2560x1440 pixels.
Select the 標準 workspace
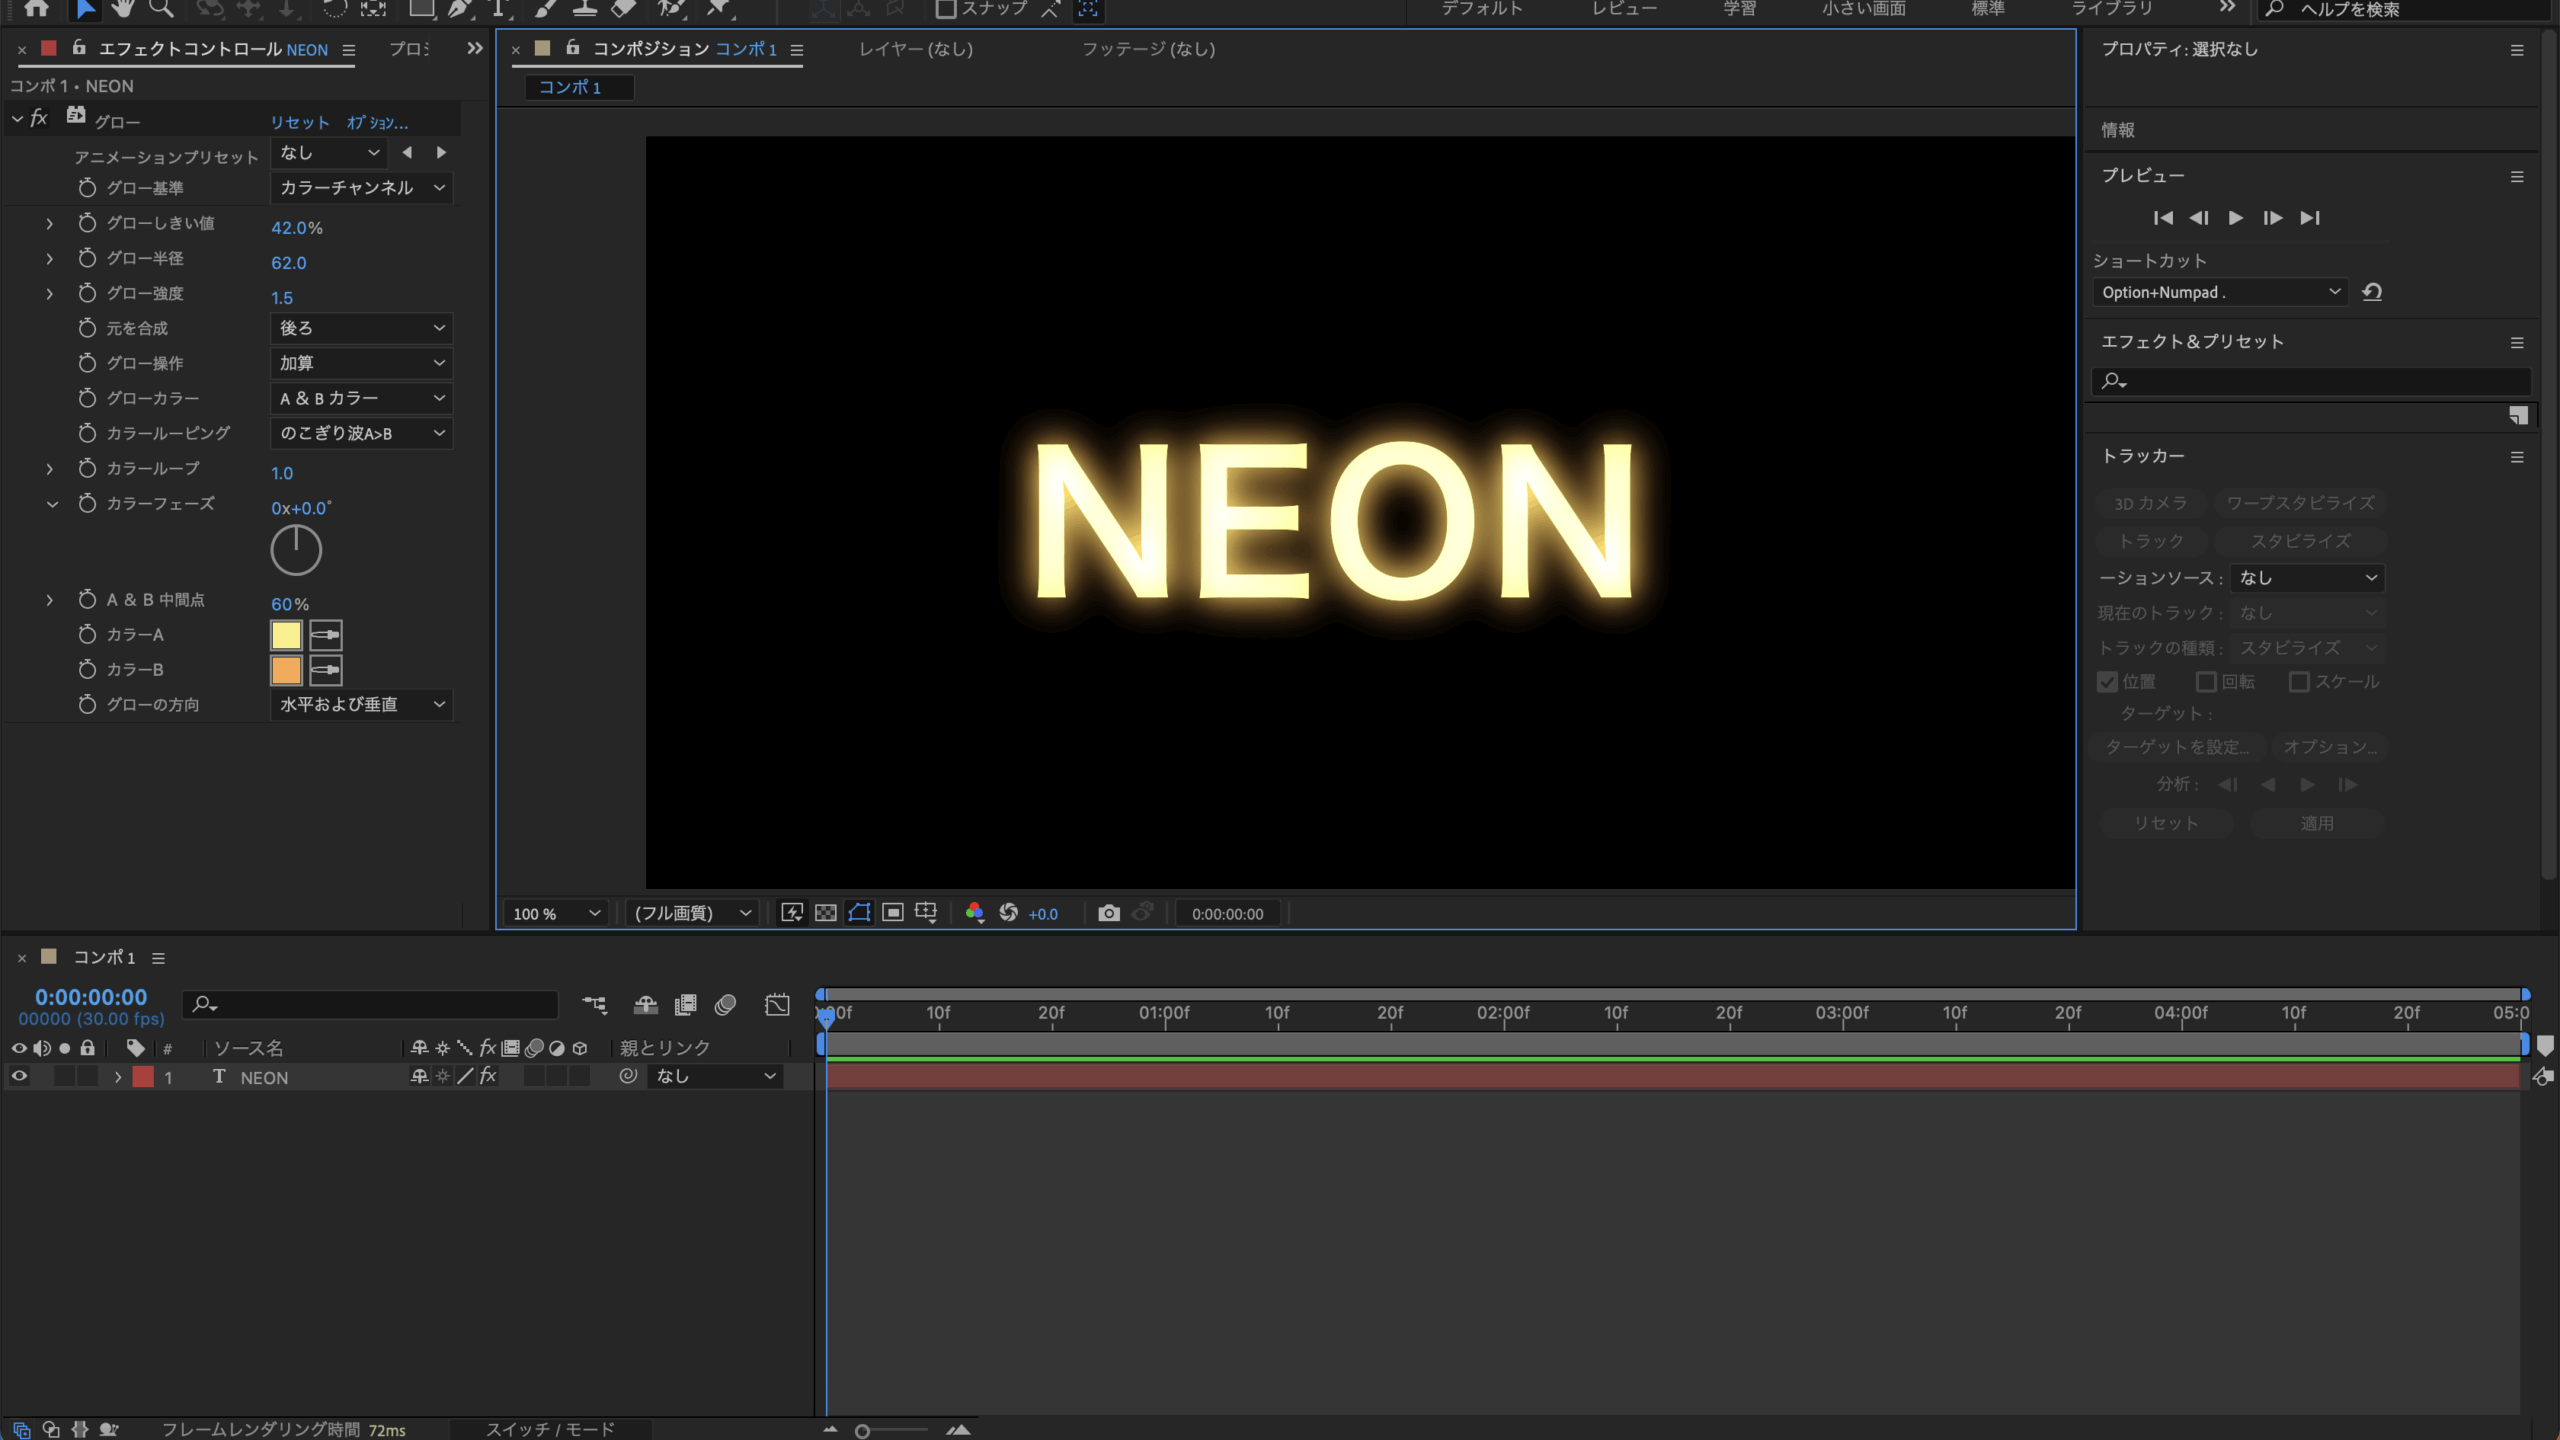(x=1987, y=9)
